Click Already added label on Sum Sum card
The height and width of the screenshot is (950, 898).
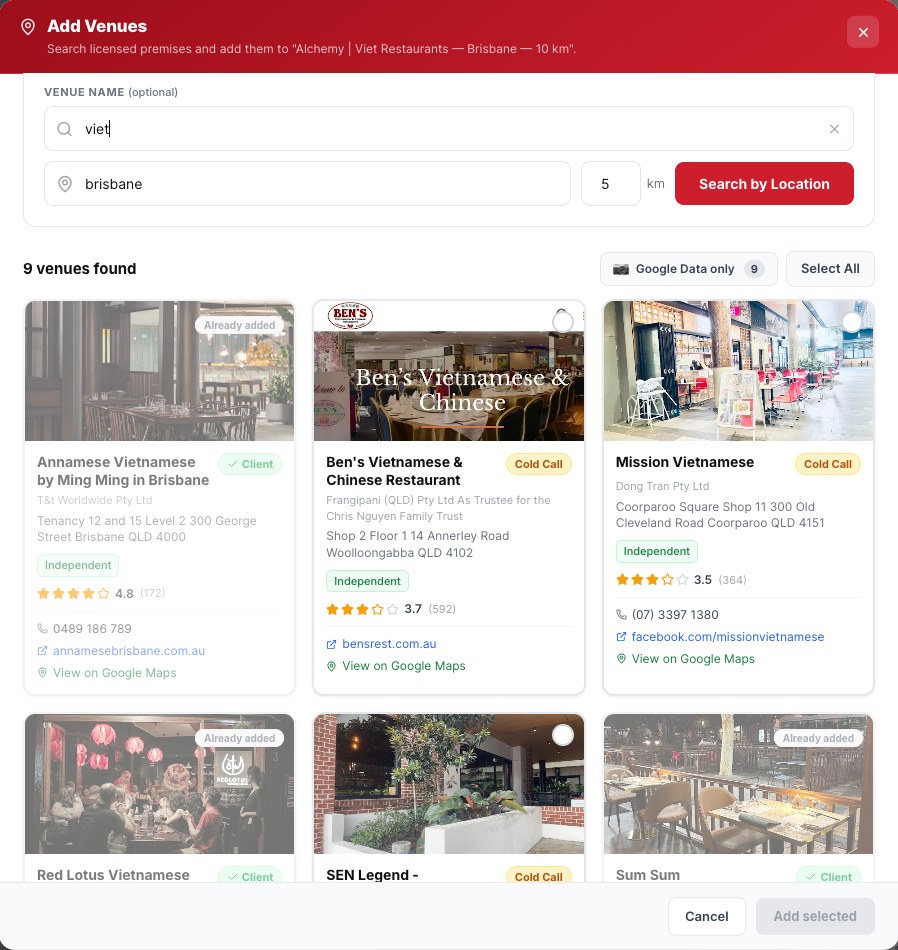pyautogui.click(x=818, y=738)
